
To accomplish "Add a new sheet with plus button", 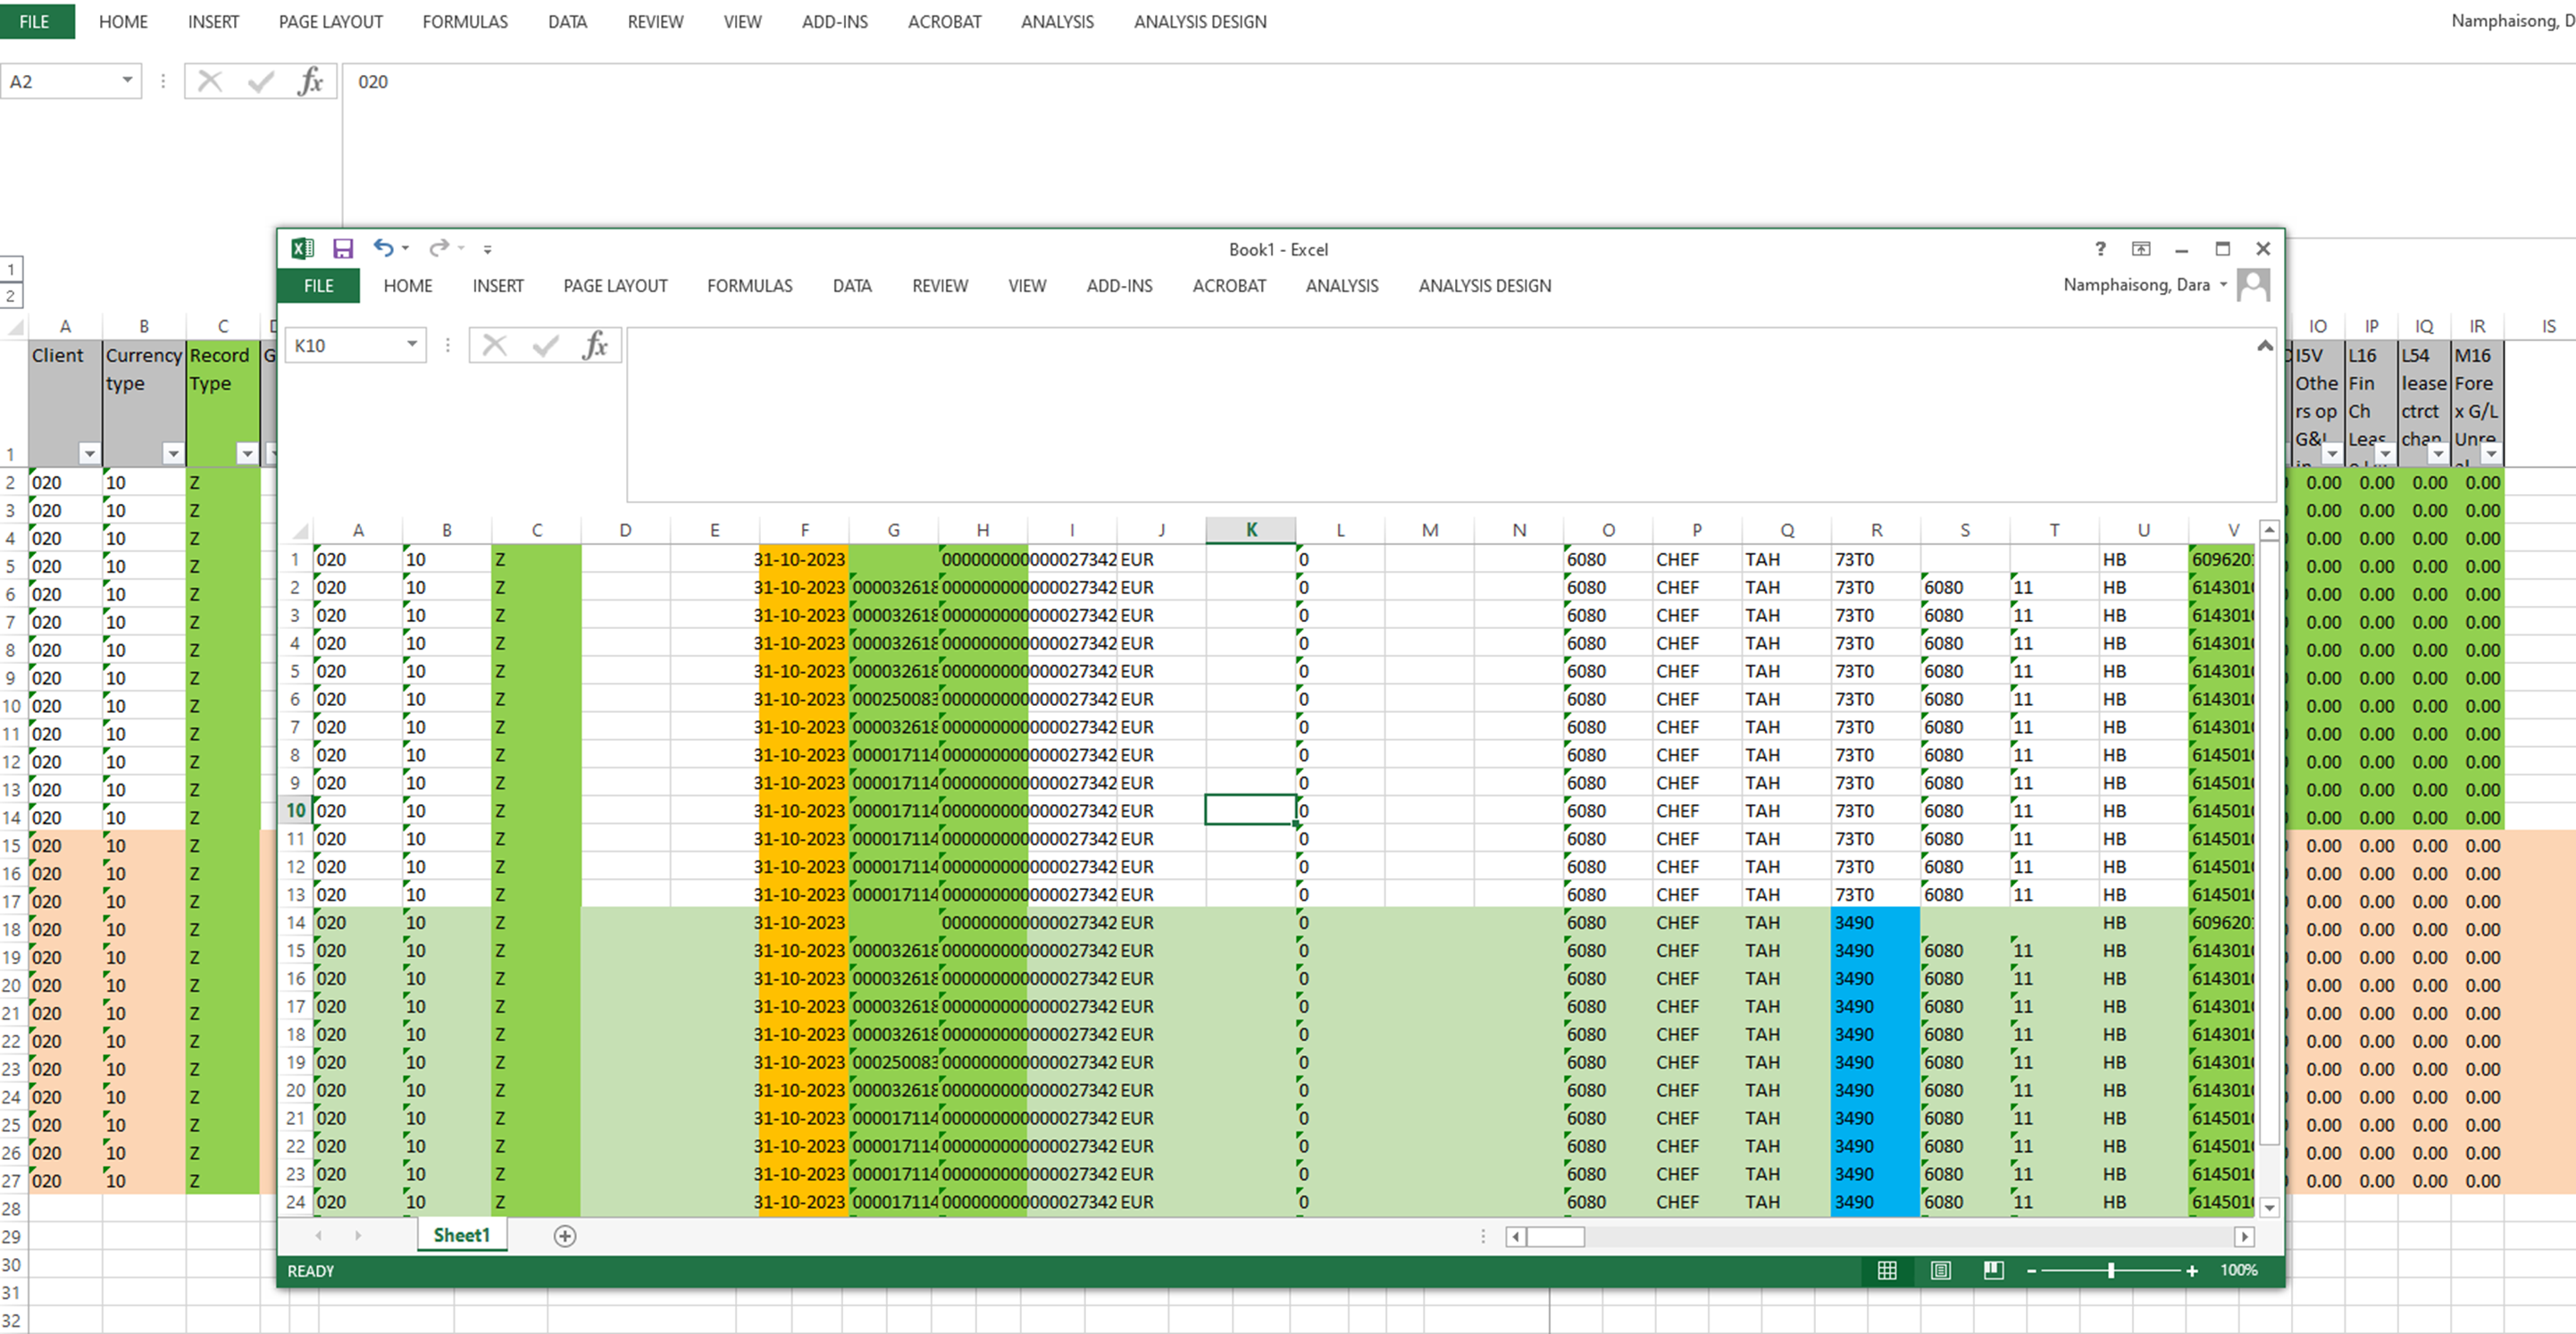I will (565, 1236).
